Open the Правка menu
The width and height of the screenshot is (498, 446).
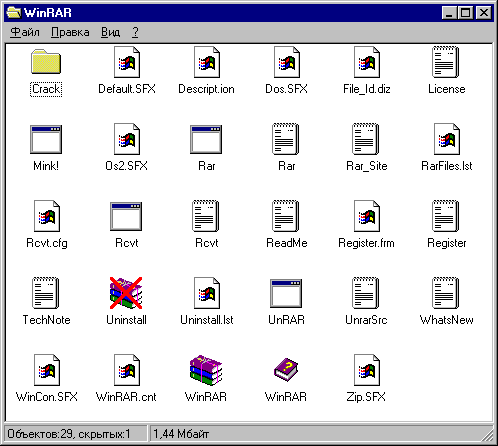[x=70, y=32]
